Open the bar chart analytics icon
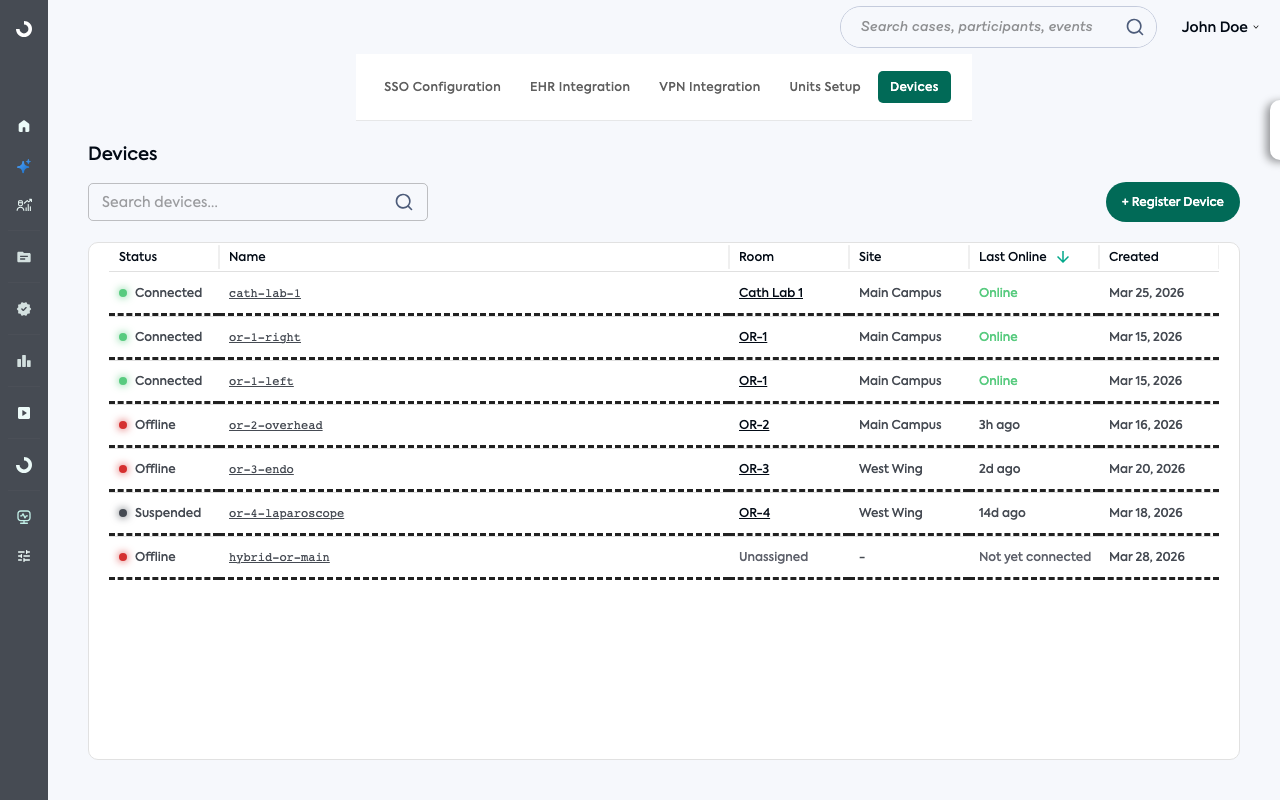Image resolution: width=1280 pixels, height=800 pixels. pyautogui.click(x=24, y=361)
